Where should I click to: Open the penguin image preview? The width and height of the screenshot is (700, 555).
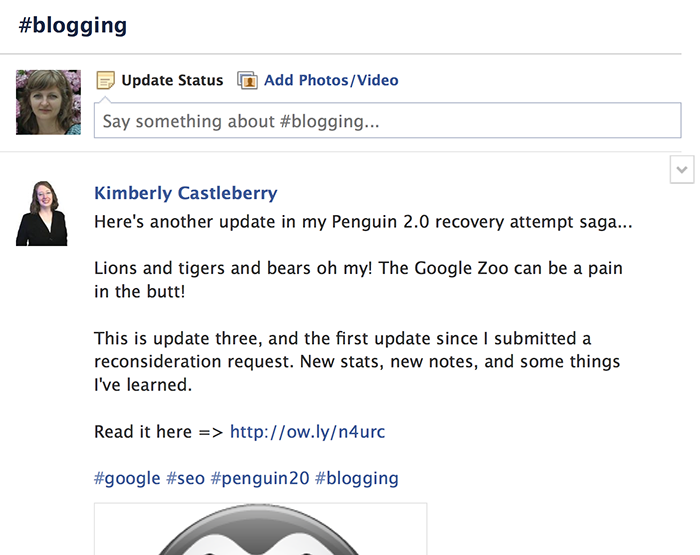[260, 530]
